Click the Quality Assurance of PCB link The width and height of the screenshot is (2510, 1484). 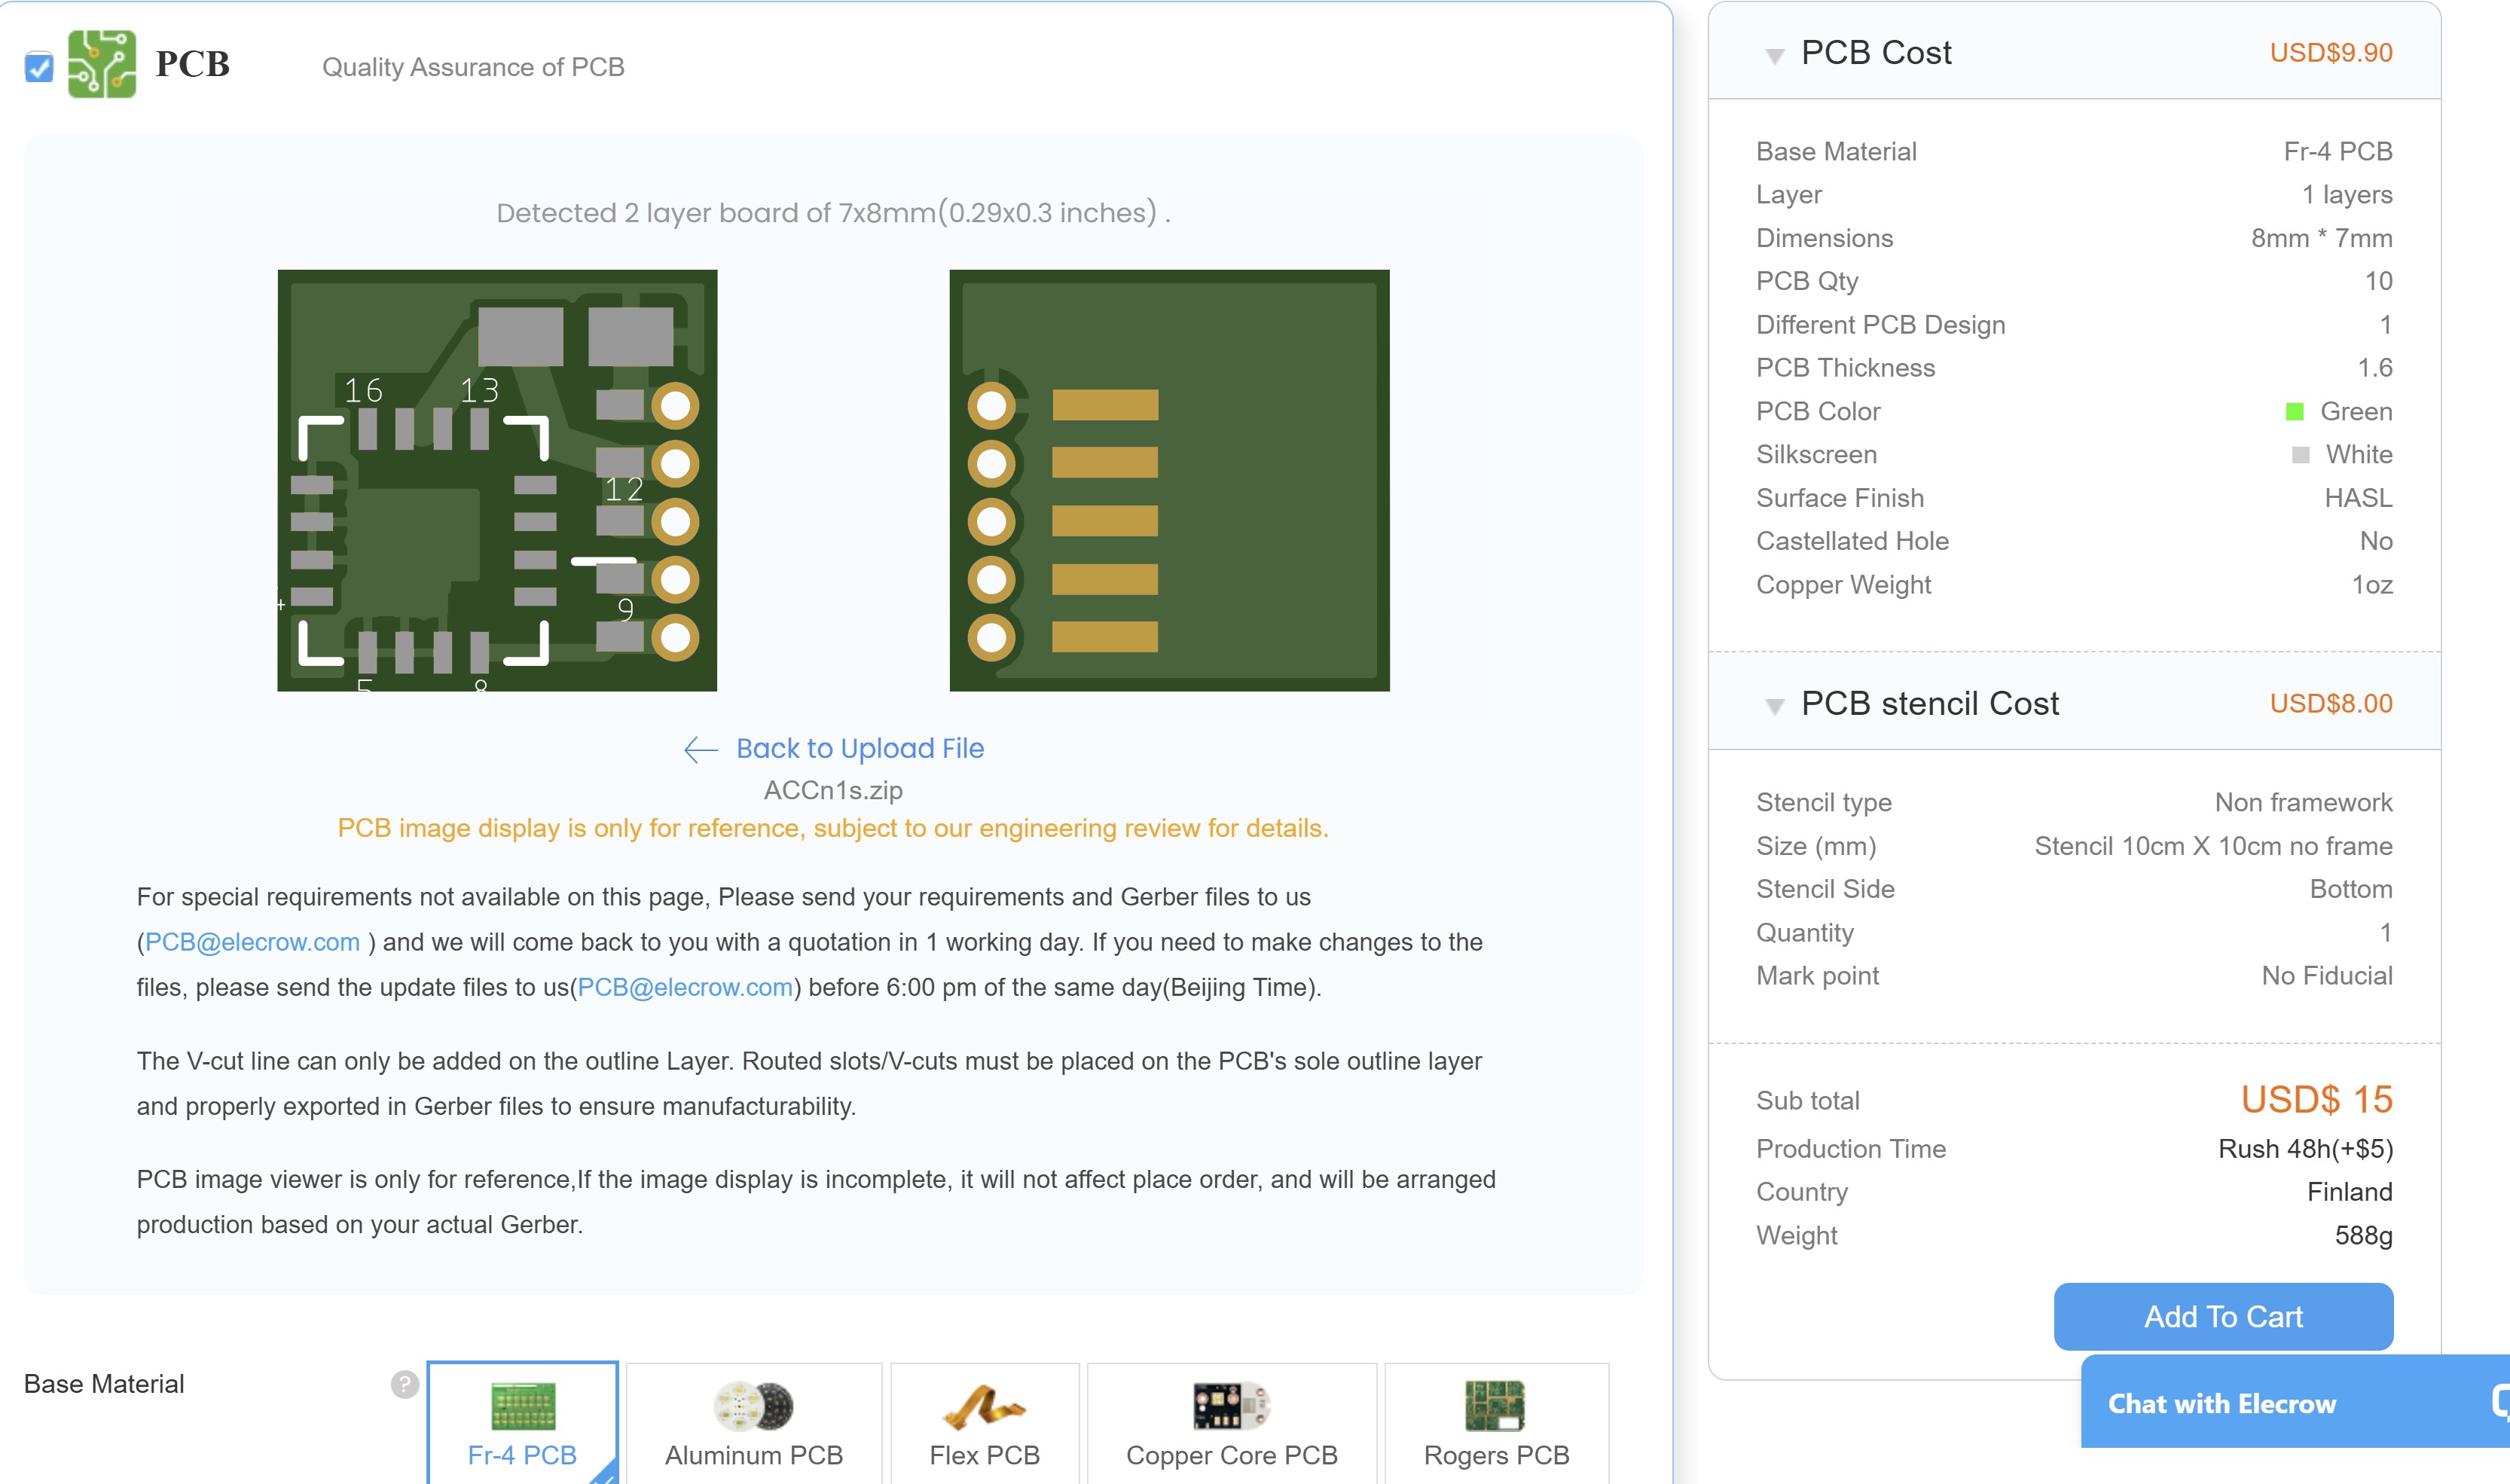tap(473, 67)
